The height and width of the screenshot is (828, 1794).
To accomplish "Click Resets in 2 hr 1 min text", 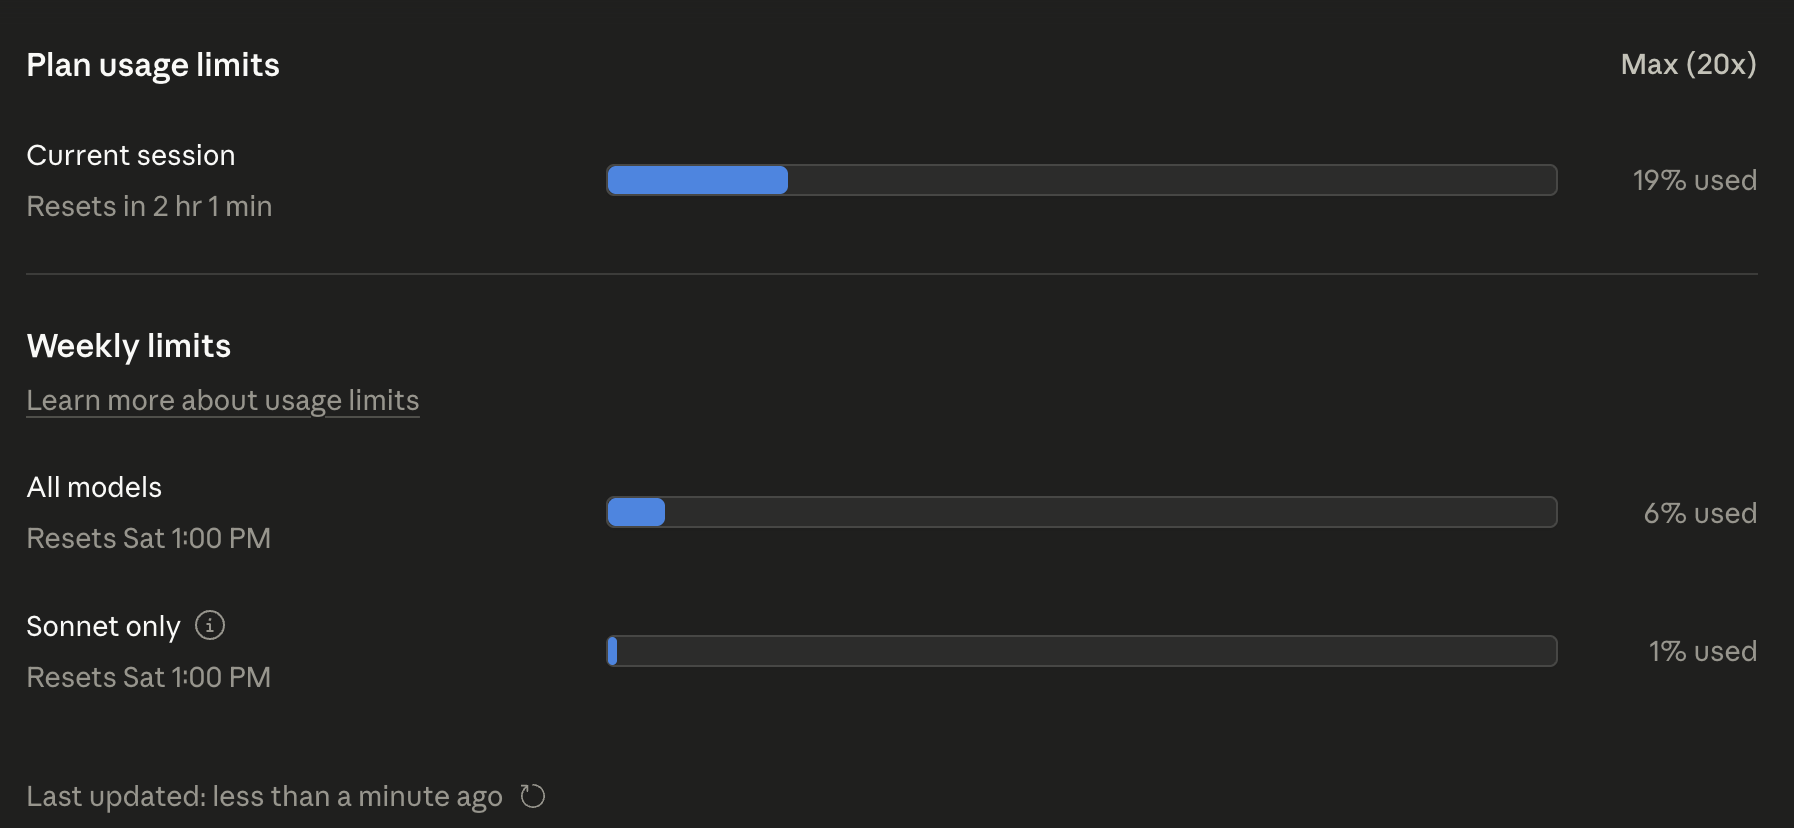I will tap(149, 206).
